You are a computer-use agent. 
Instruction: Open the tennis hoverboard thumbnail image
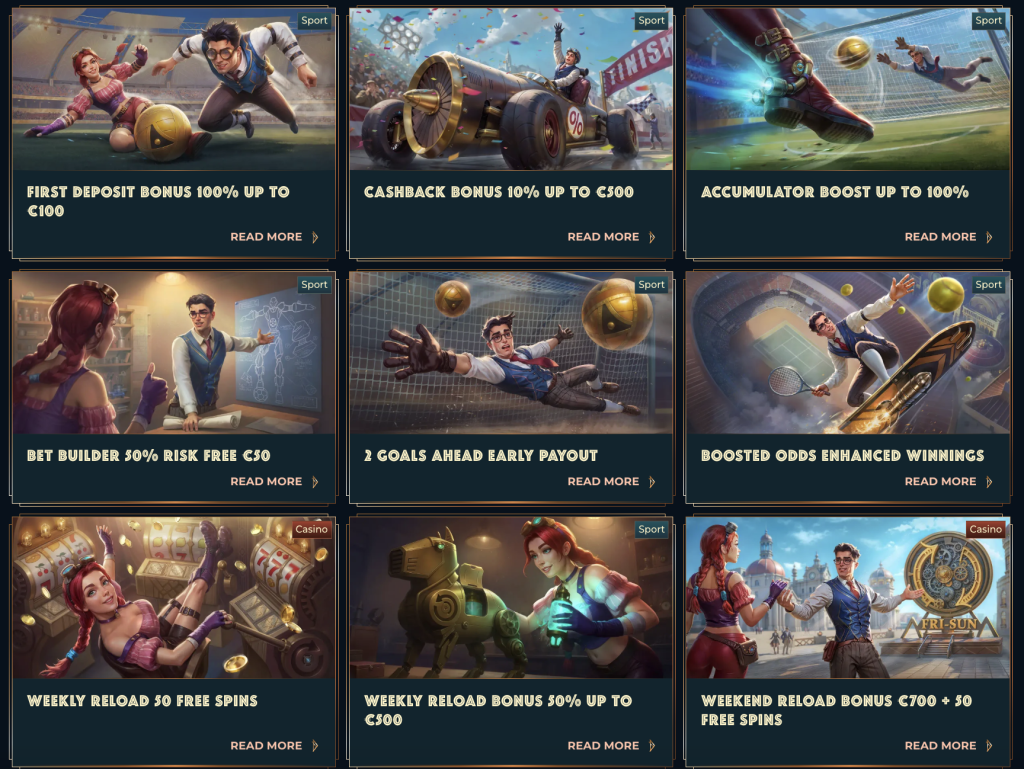(848, 353)
